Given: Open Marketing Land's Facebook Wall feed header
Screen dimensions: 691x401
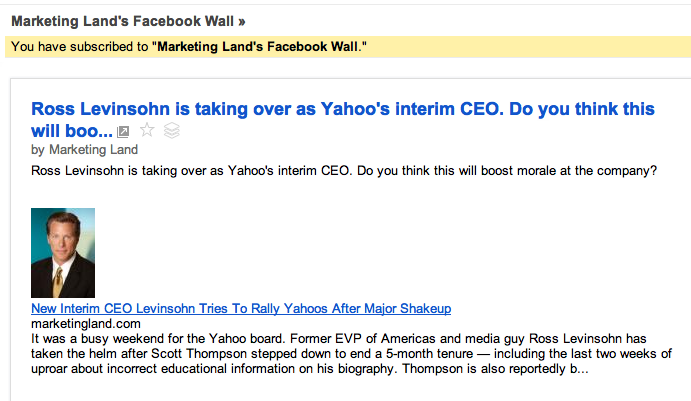Looking at the screenshot, I should coord(128,21).
